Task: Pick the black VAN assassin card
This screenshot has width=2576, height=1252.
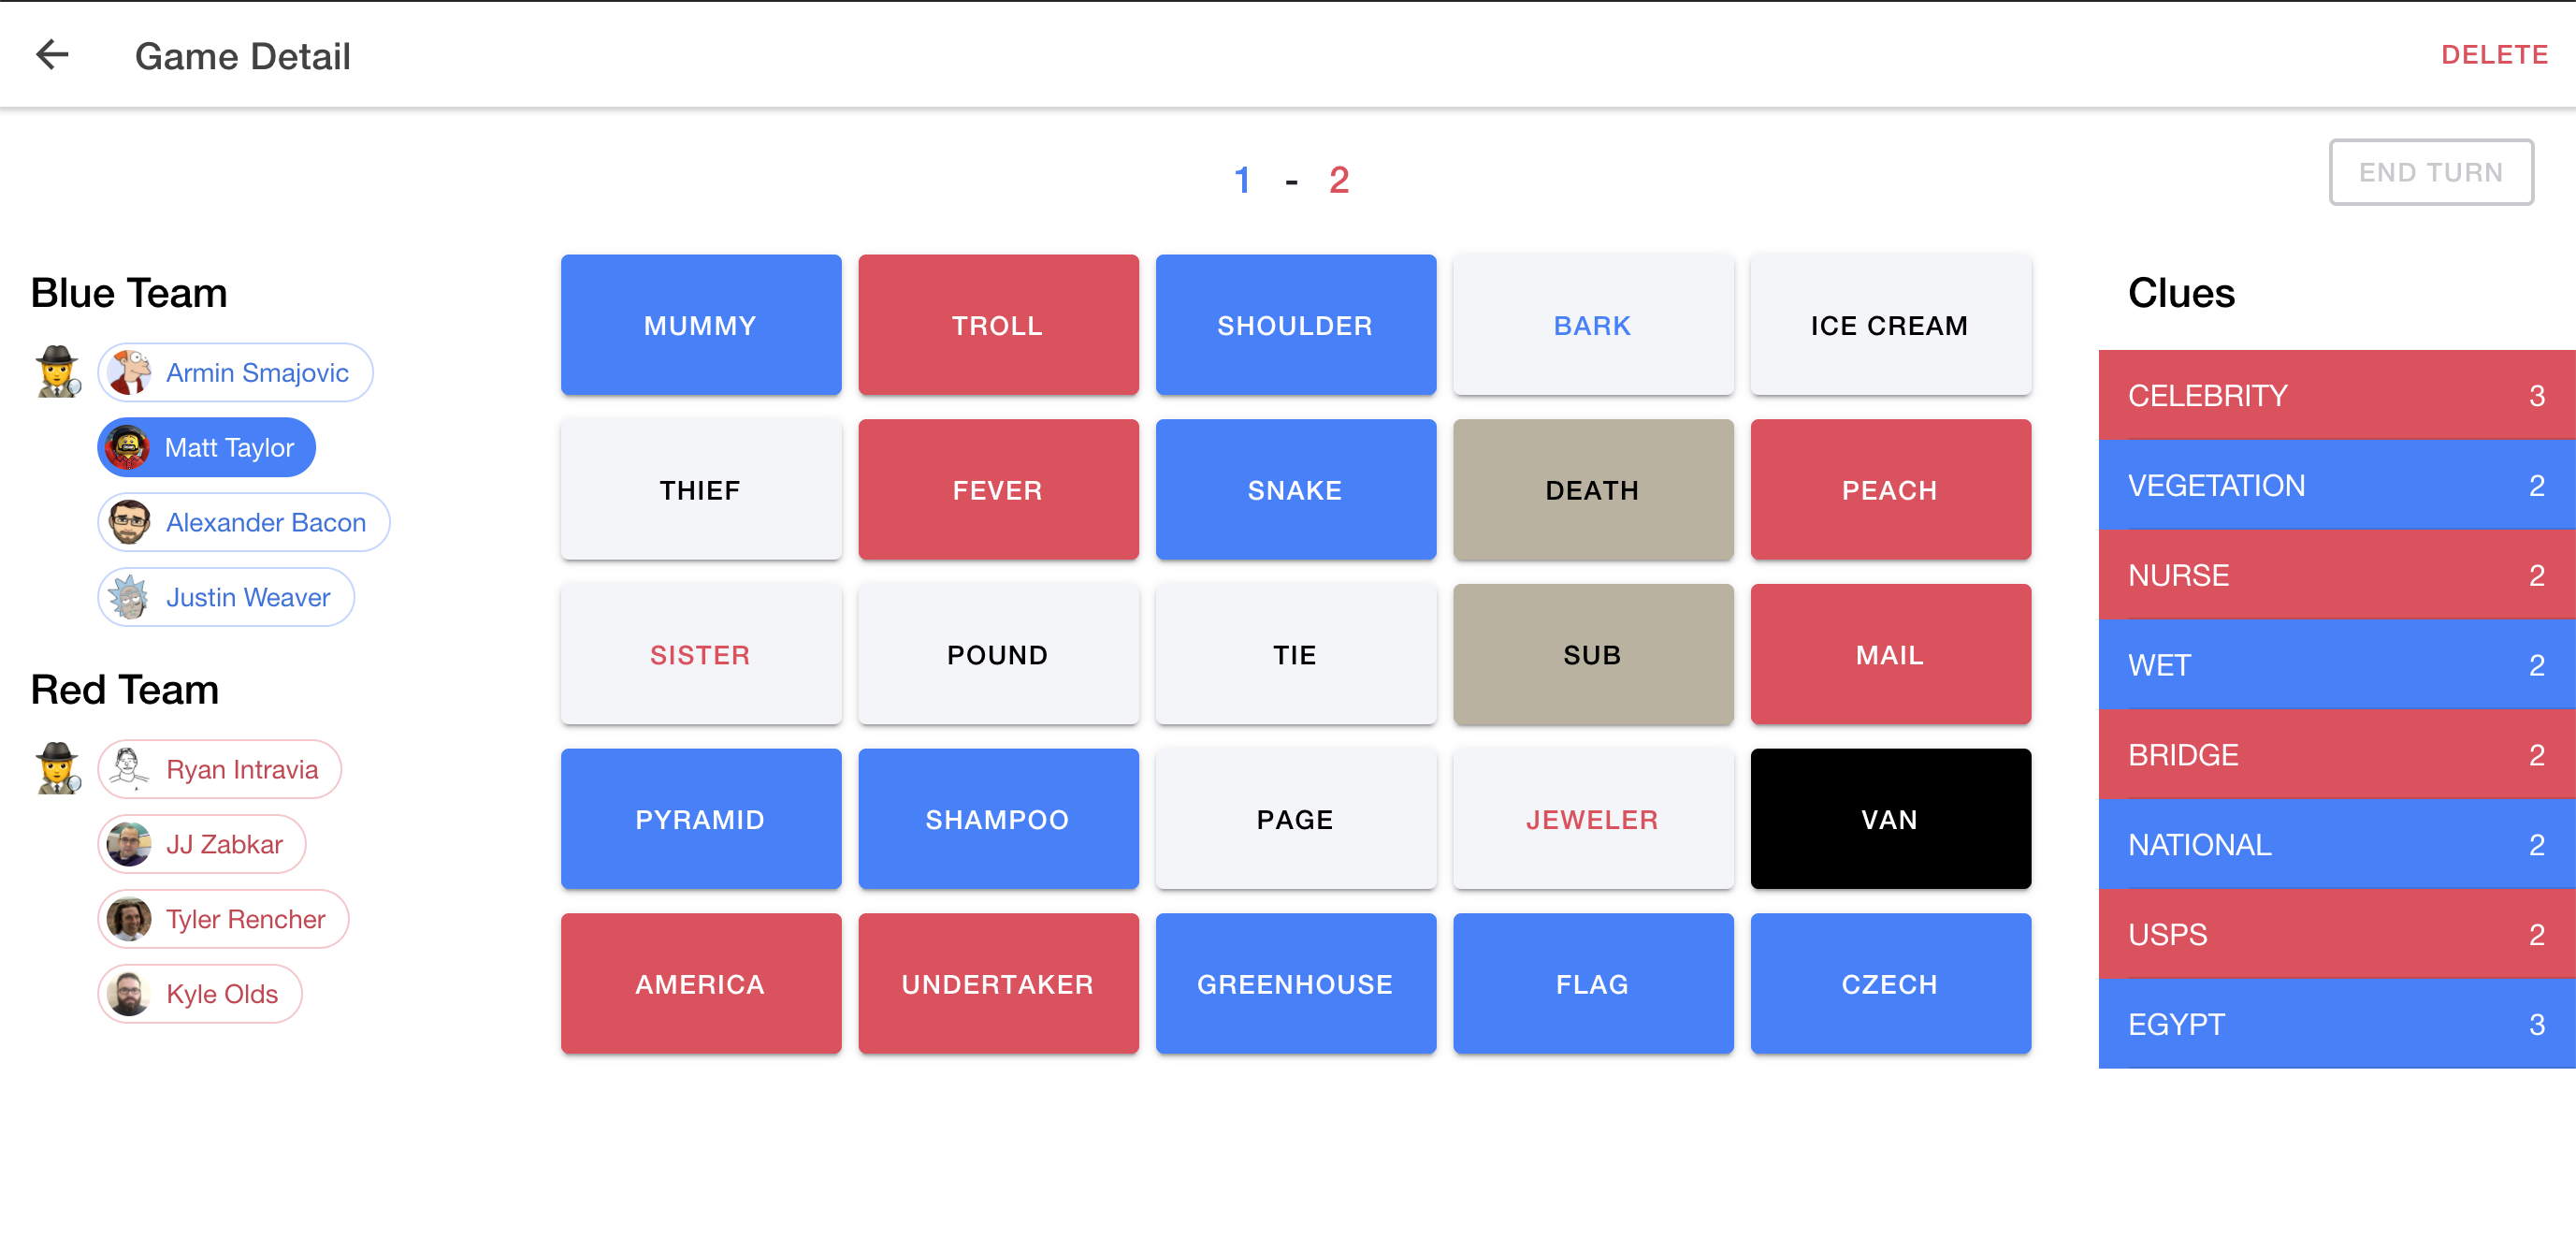Action: click(x=1890, y=820)
